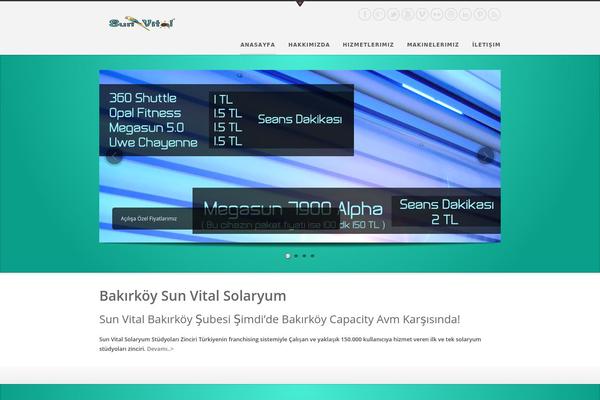600x400 pixels.
Task: Click the Megasun 7900 Alpha banner text
Action: click(x=292, y=209)
